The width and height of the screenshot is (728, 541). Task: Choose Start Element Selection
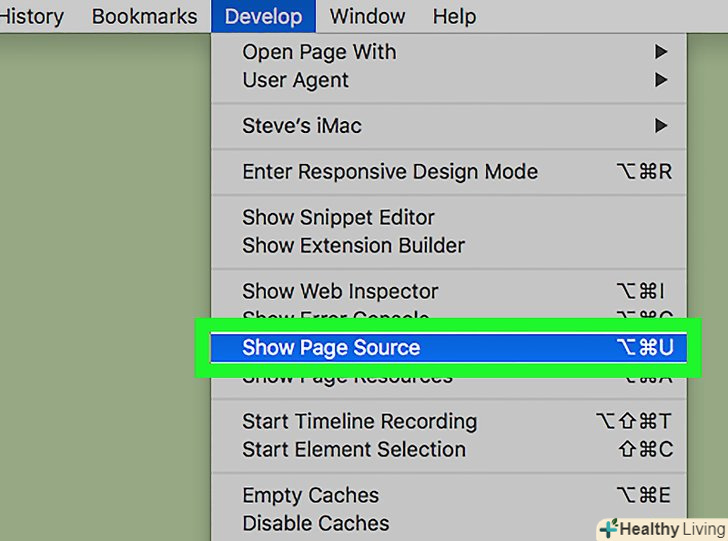[x=353, y=450]
